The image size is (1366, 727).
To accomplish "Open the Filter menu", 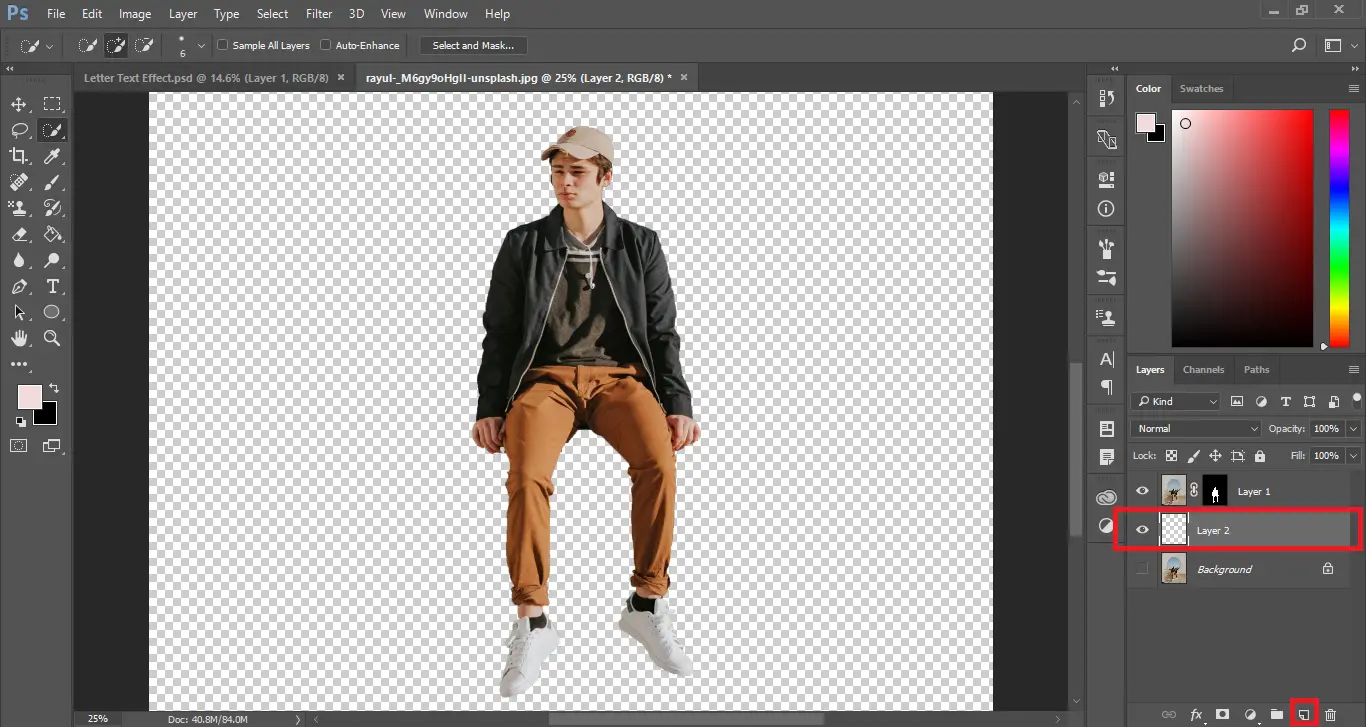I will (318, 13).
